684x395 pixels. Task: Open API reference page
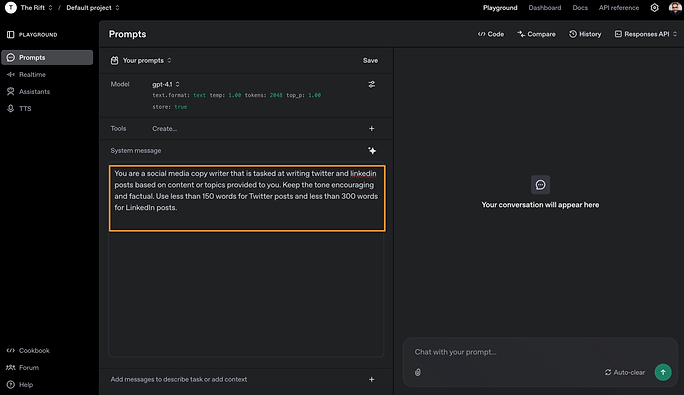tap(619, 7)
